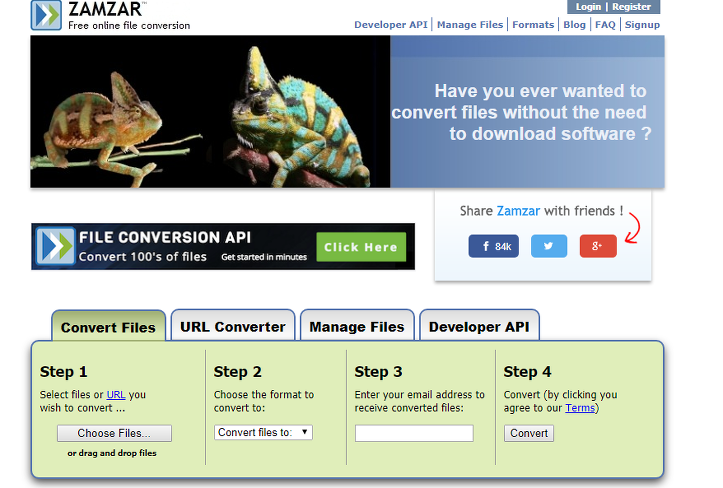Click the email address input field
The image size is (723, 488).
(414, 433)
